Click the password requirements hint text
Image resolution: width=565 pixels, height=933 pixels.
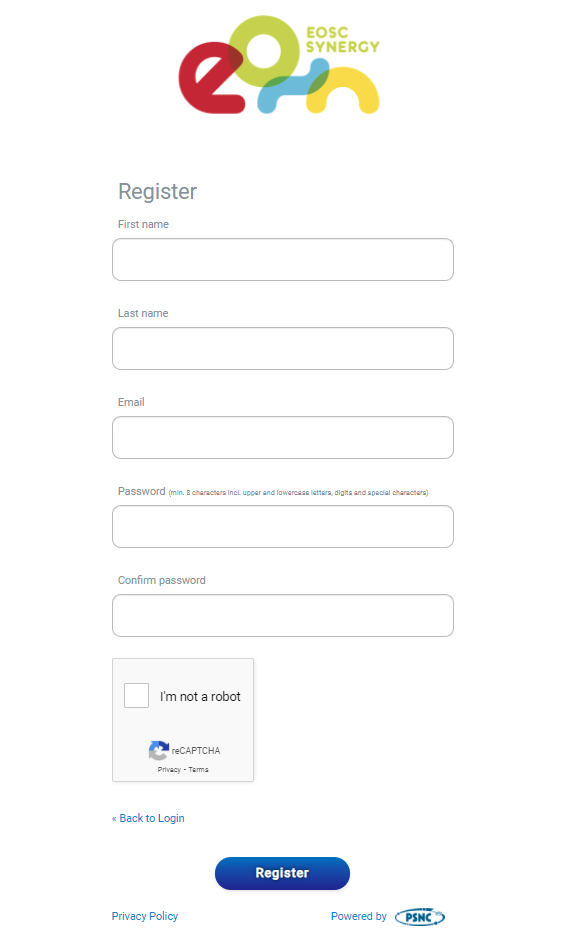[x=299, y=493]
